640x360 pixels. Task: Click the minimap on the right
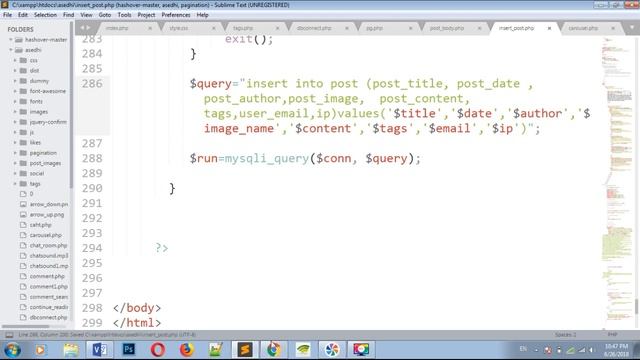(x=619, y=182)
